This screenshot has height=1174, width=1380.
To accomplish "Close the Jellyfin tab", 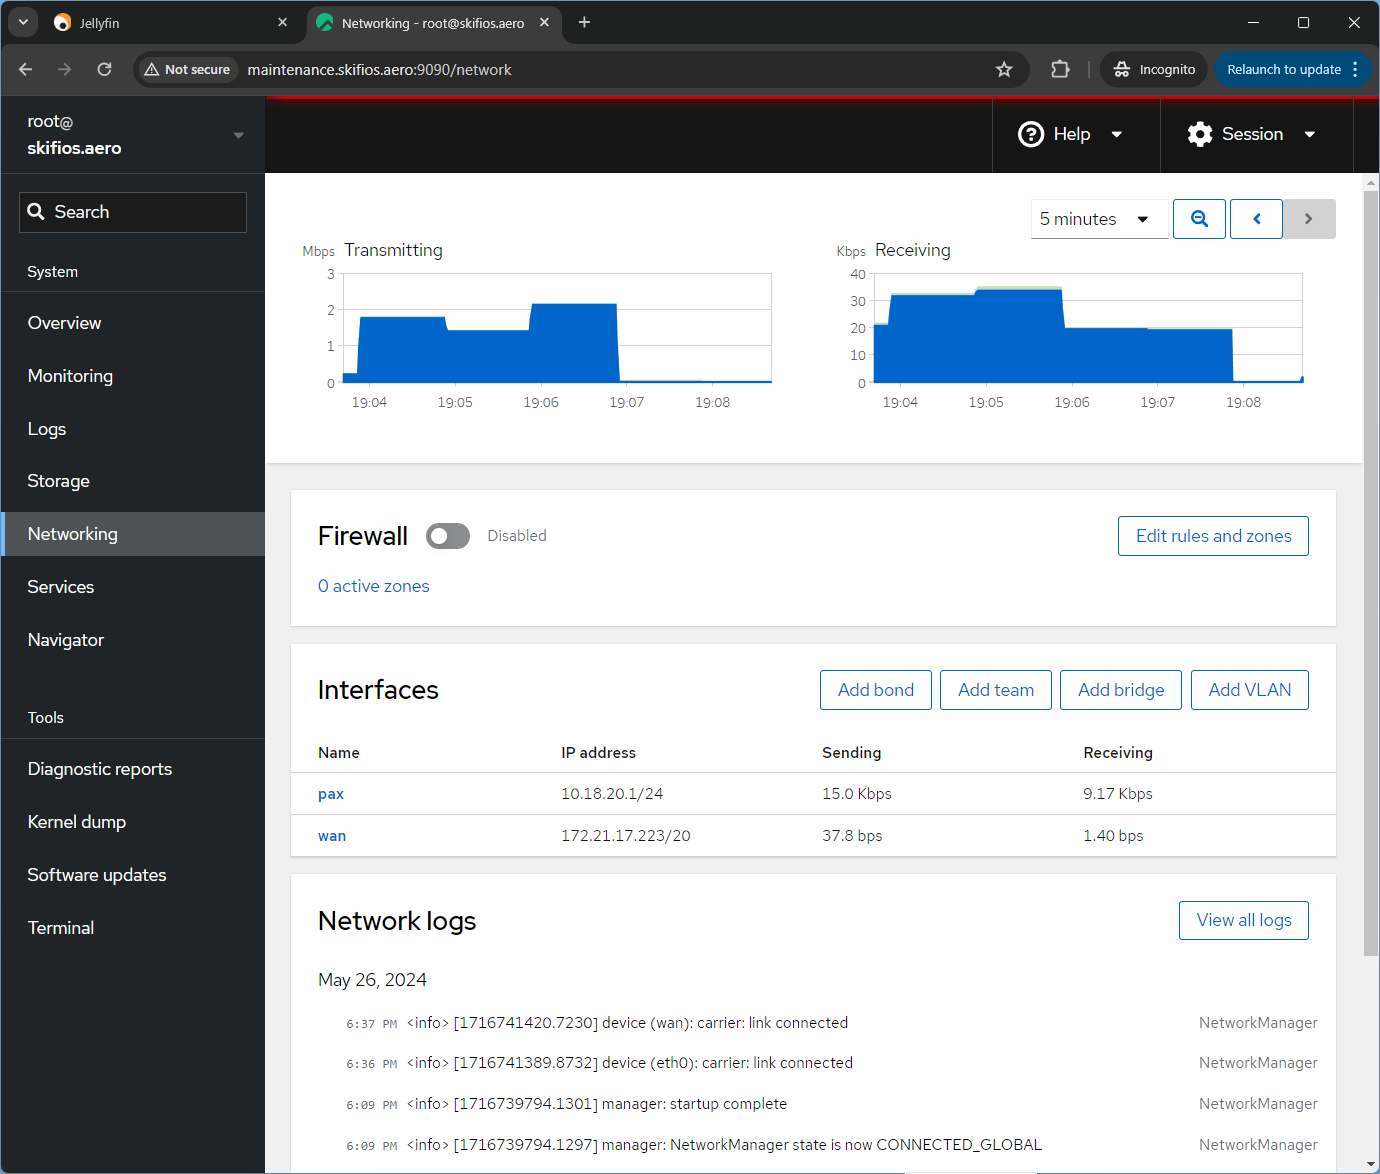I will [283, 22].
